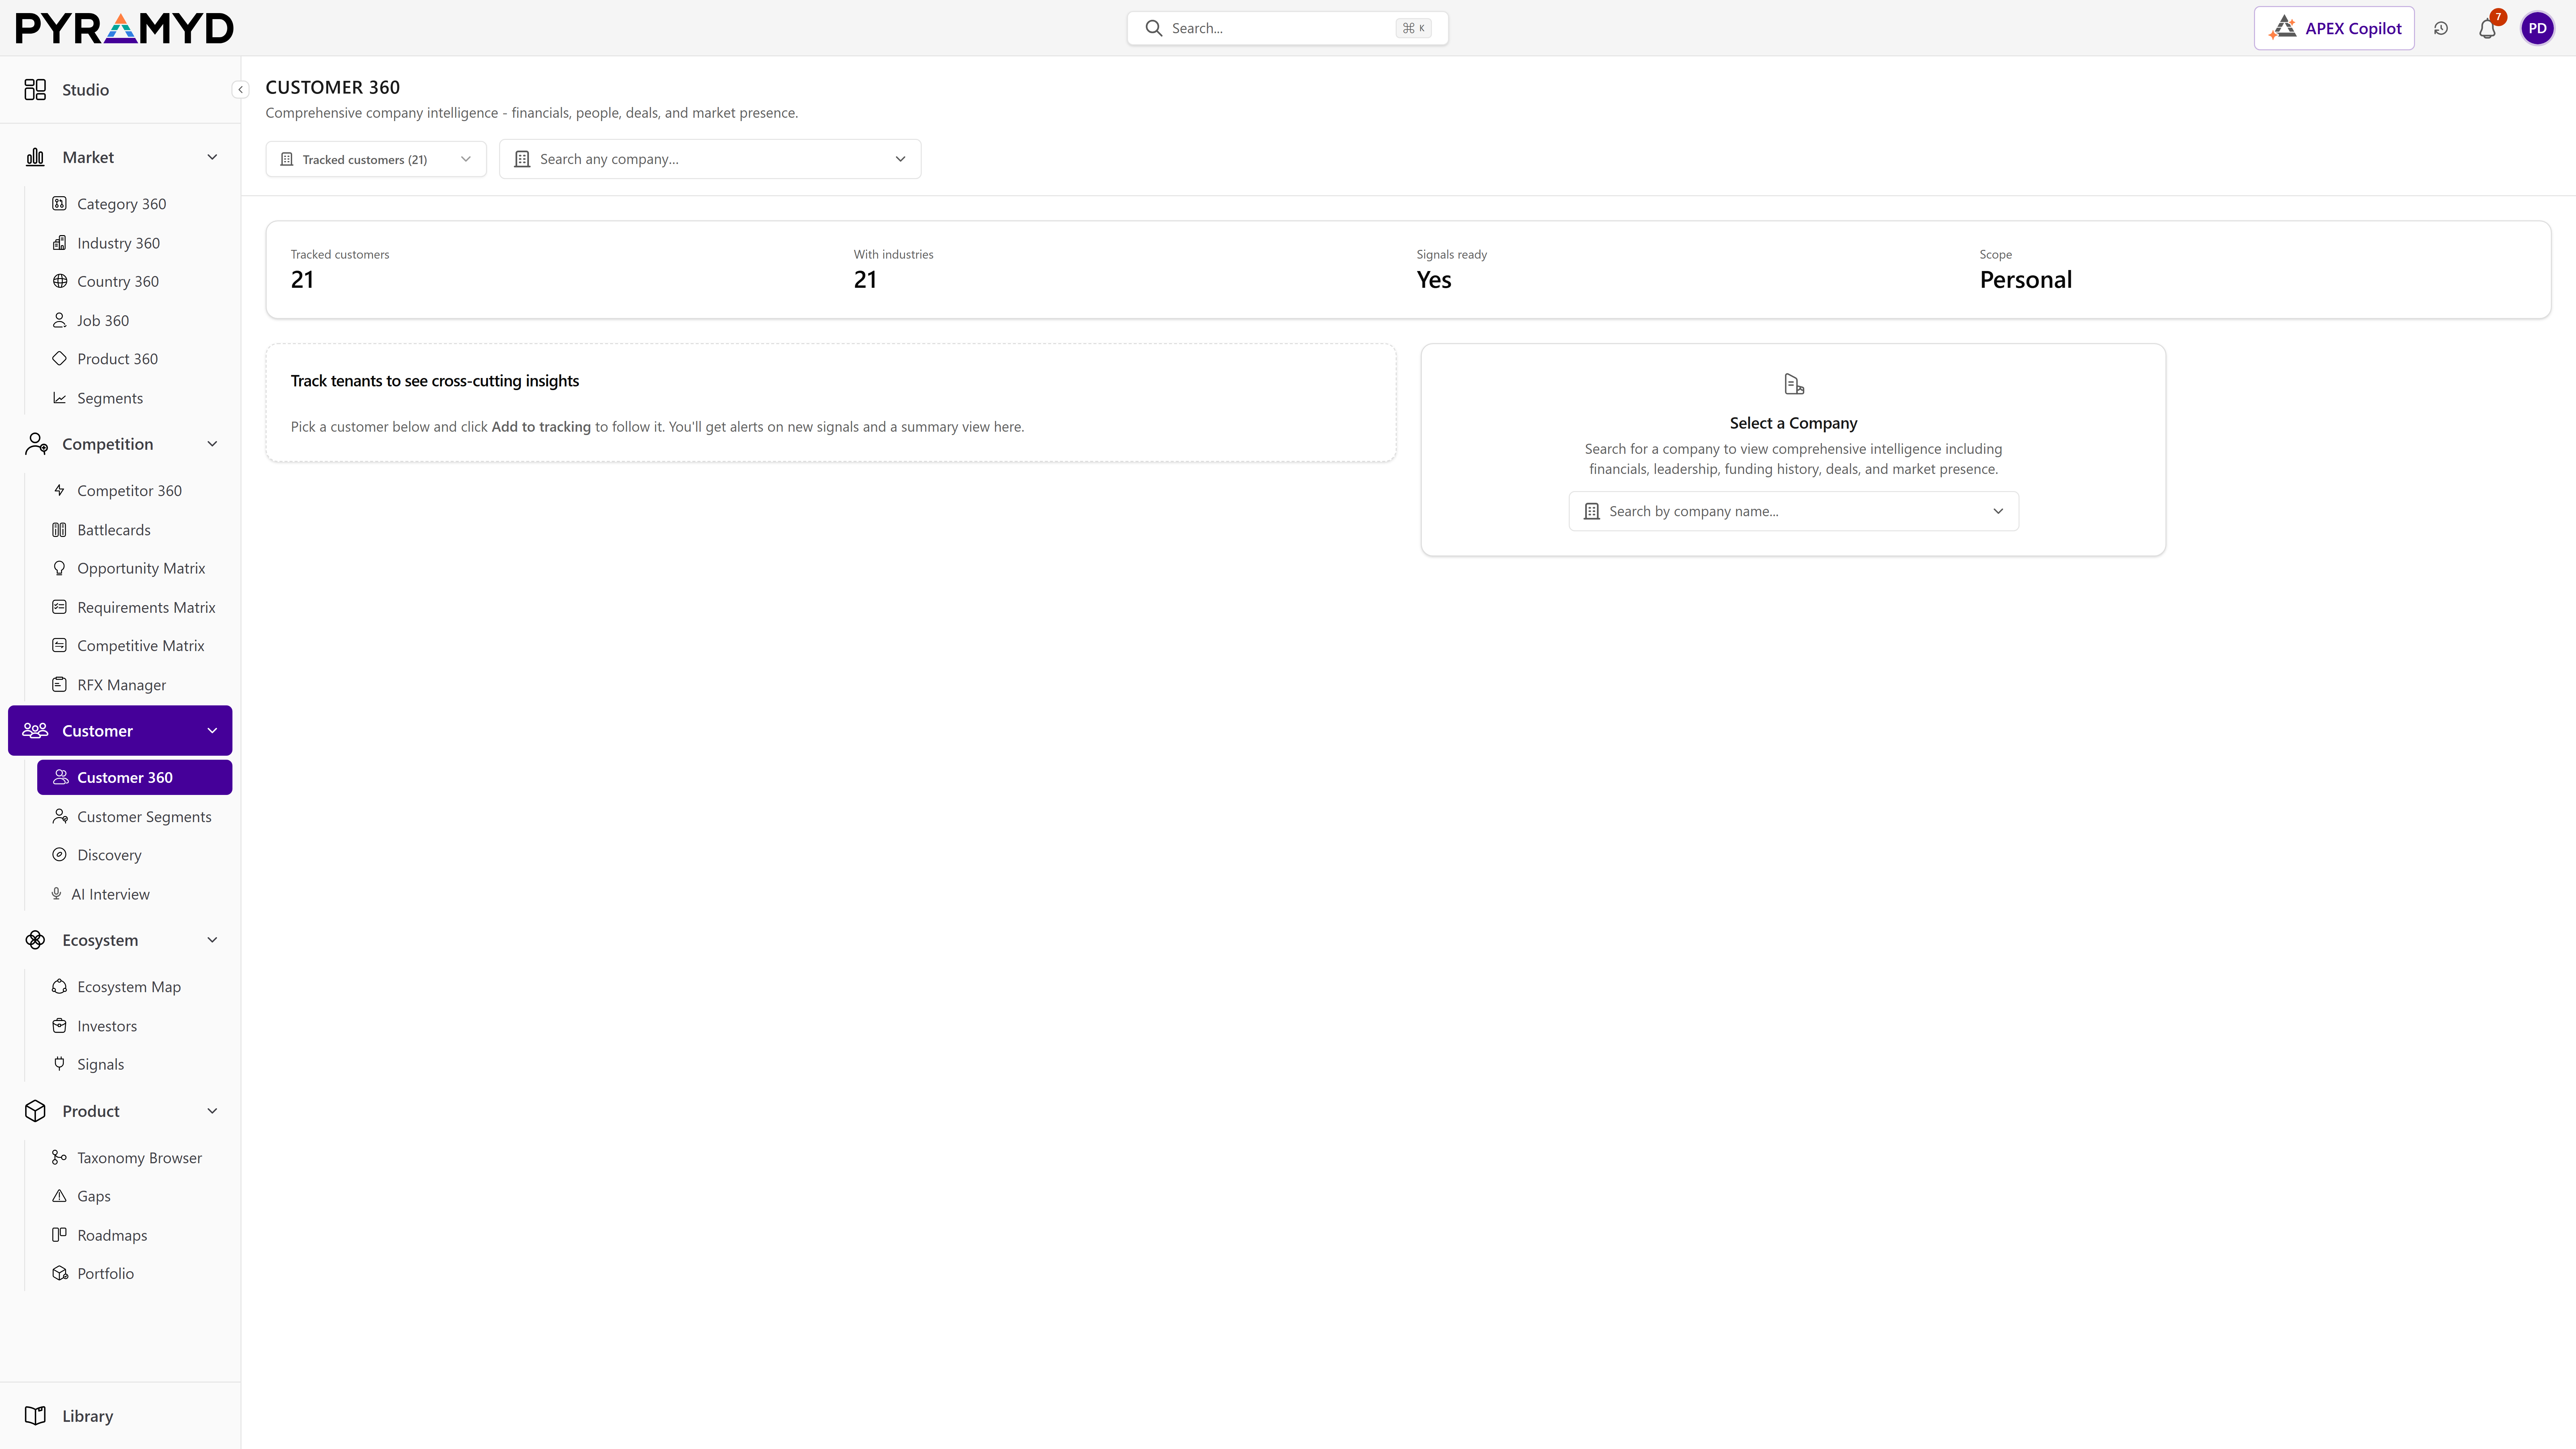
Task: Click the Country 360 globe icon
Action: pos(60,281)
